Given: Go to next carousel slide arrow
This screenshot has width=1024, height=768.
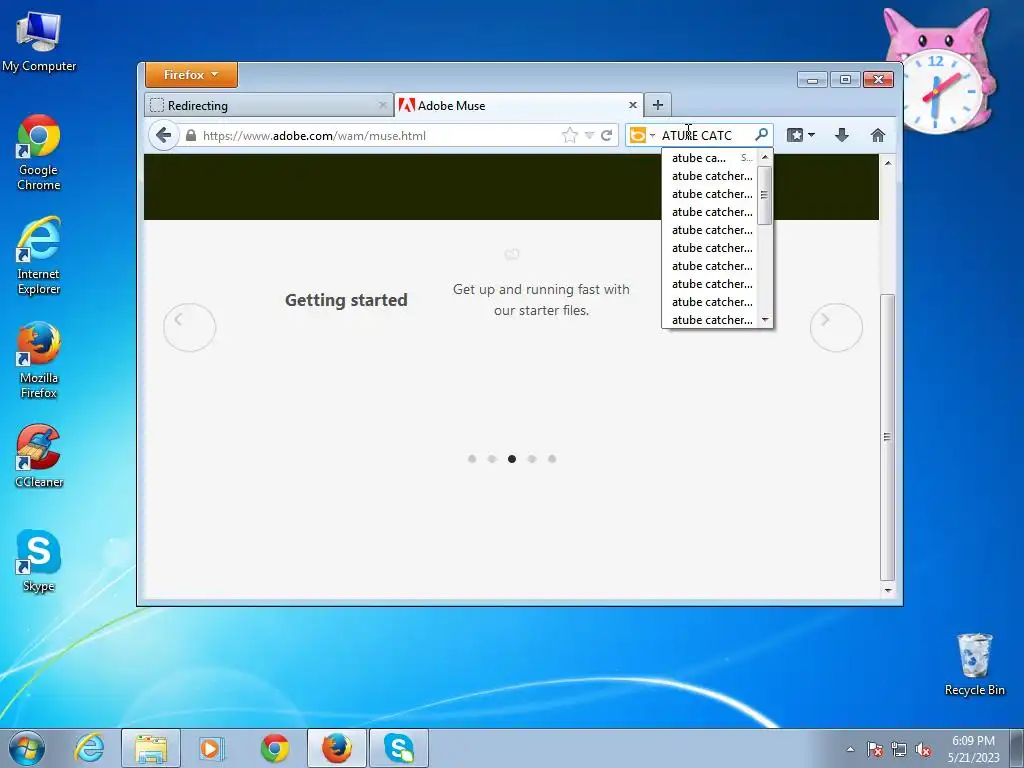Looking at the screenshot, I should pyautogui.click(x=836, y=327).
